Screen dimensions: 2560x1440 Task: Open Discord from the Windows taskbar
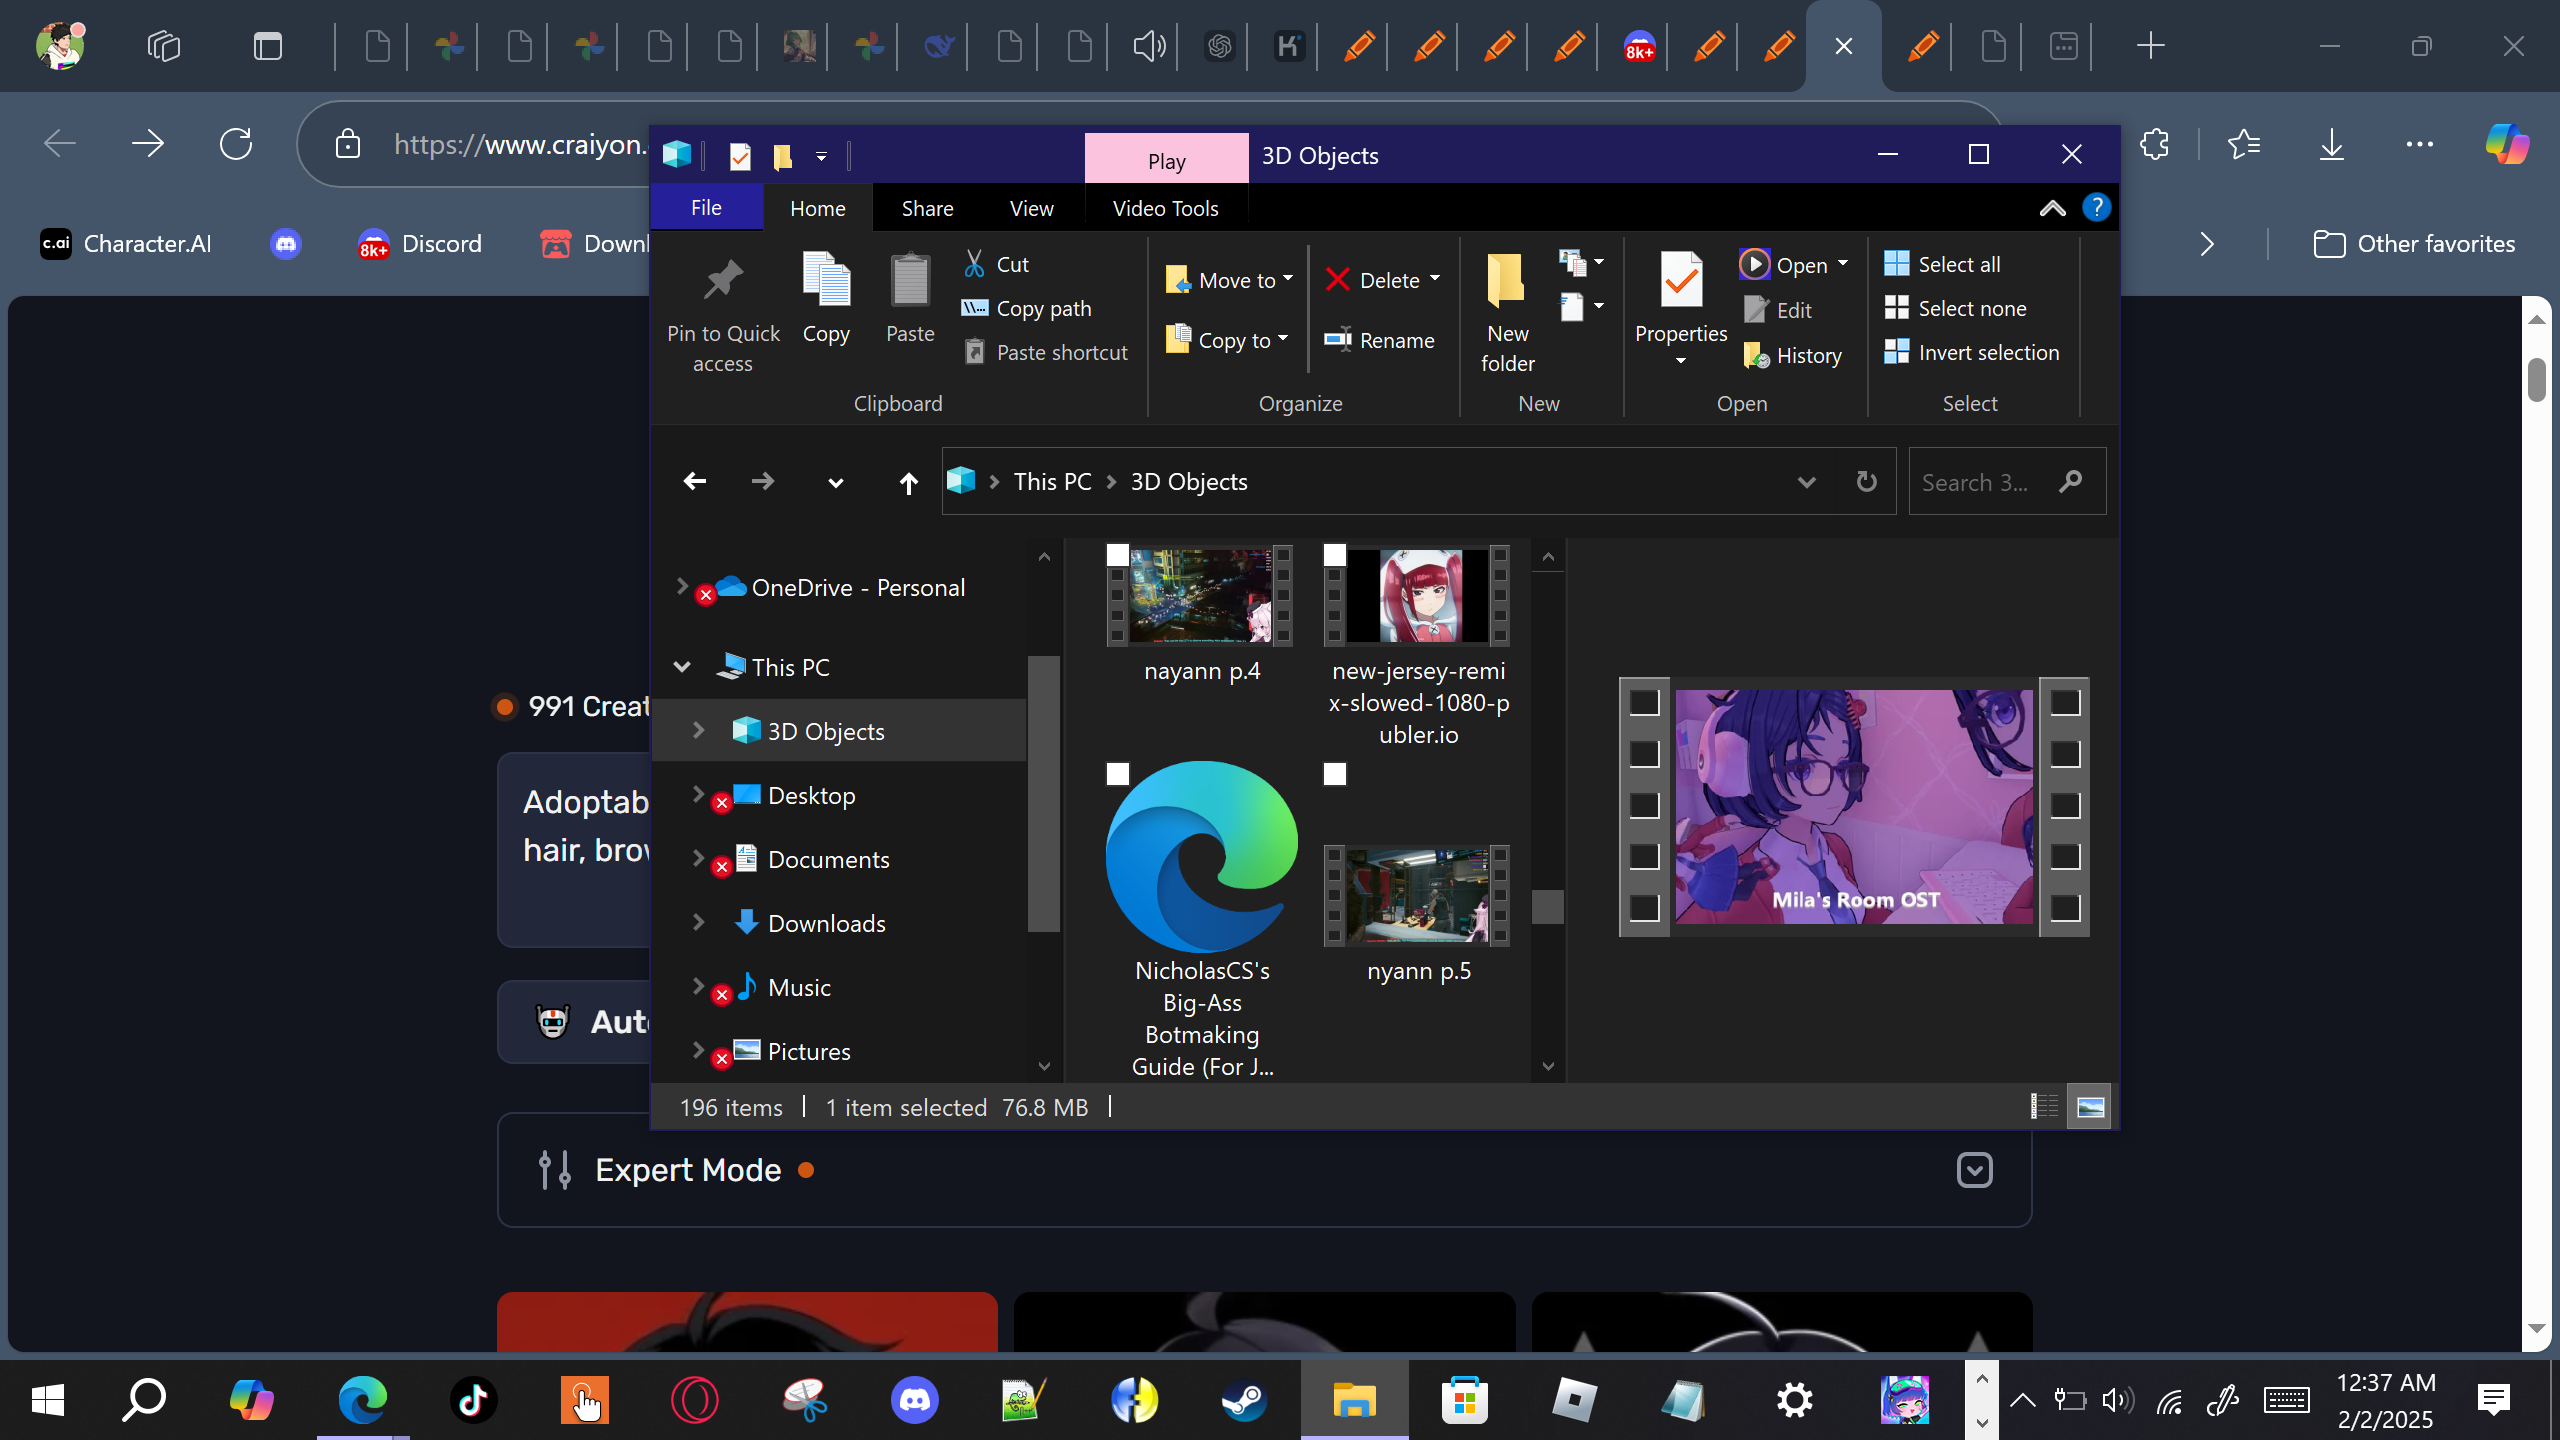pyautogui.click(x=914, y=1400)
